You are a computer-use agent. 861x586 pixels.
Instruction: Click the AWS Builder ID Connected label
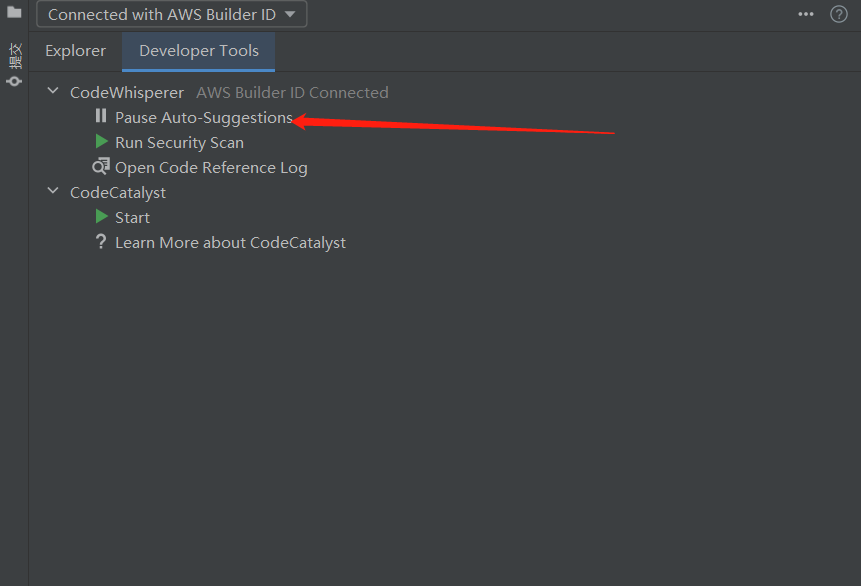[x=292, y=91]
